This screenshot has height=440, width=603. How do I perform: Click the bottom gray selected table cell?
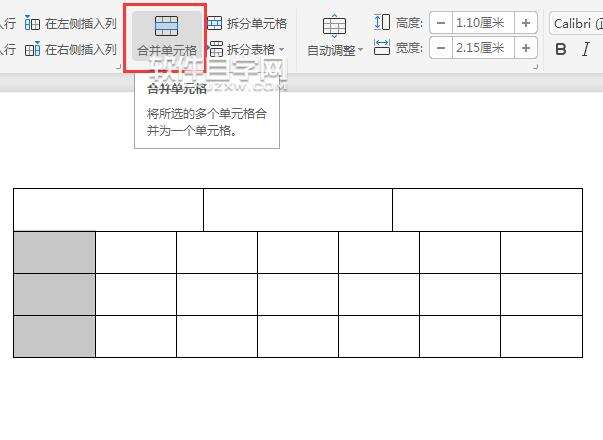55,337
